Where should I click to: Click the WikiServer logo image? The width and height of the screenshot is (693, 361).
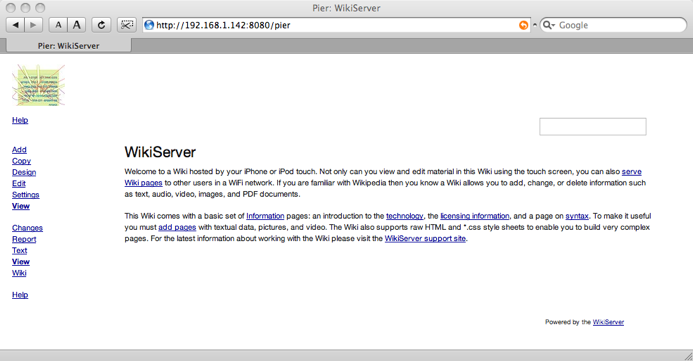click(x=38, y=85)
